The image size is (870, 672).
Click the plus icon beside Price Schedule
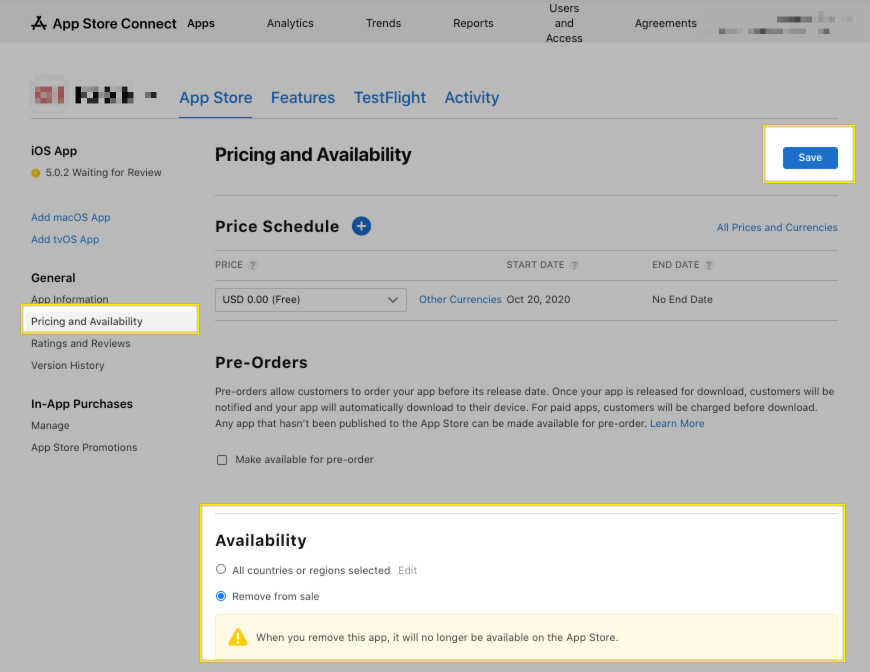point(361,226)
